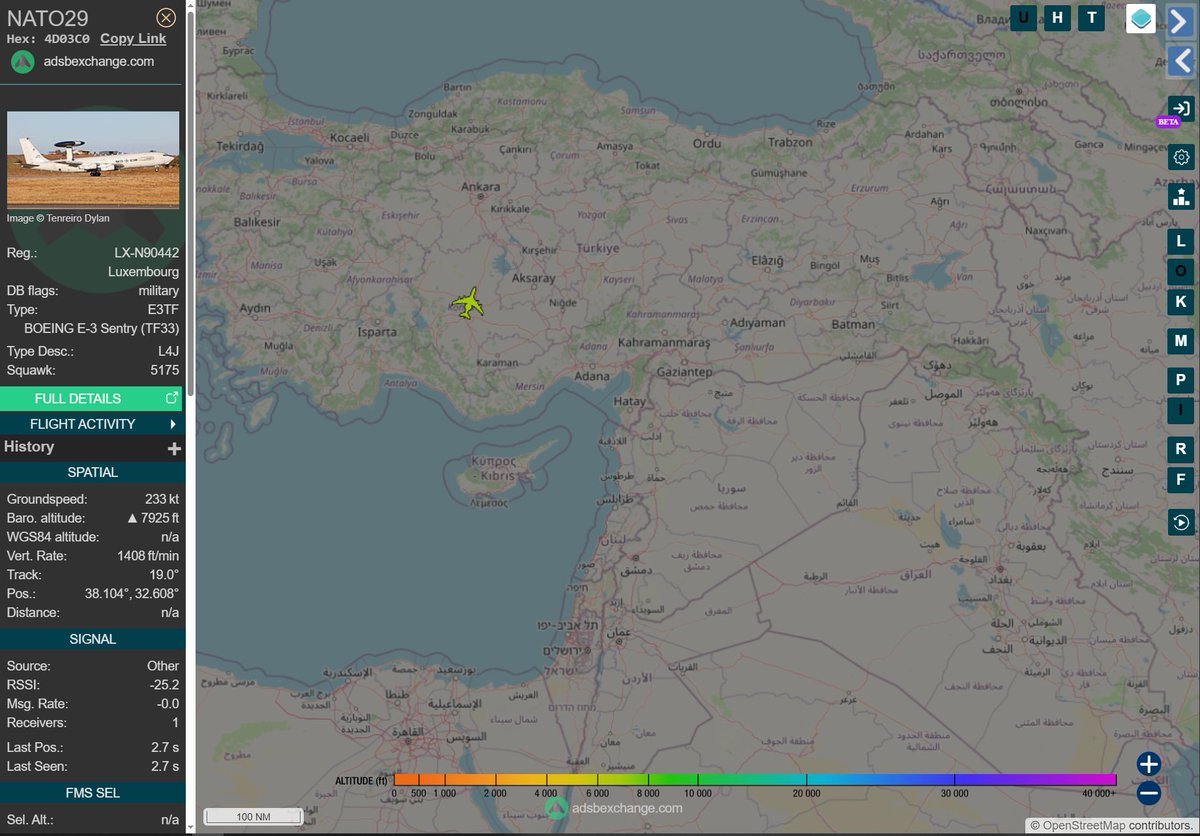Open the adsbexchange.com link in sidebar
The image size is (1200, 836).
coord(99,61)
